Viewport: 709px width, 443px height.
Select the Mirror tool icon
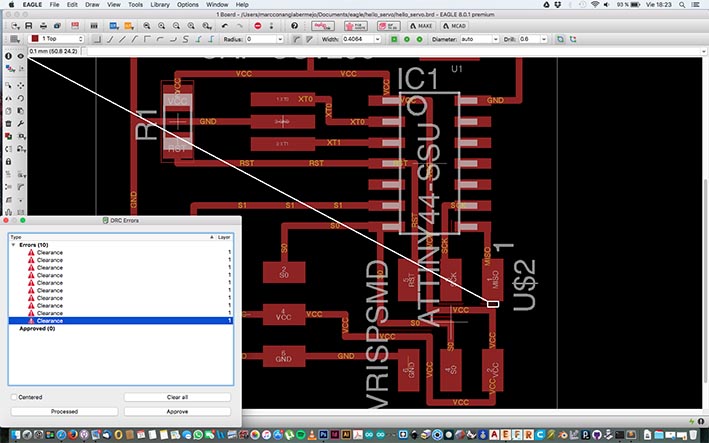point(8,98)
